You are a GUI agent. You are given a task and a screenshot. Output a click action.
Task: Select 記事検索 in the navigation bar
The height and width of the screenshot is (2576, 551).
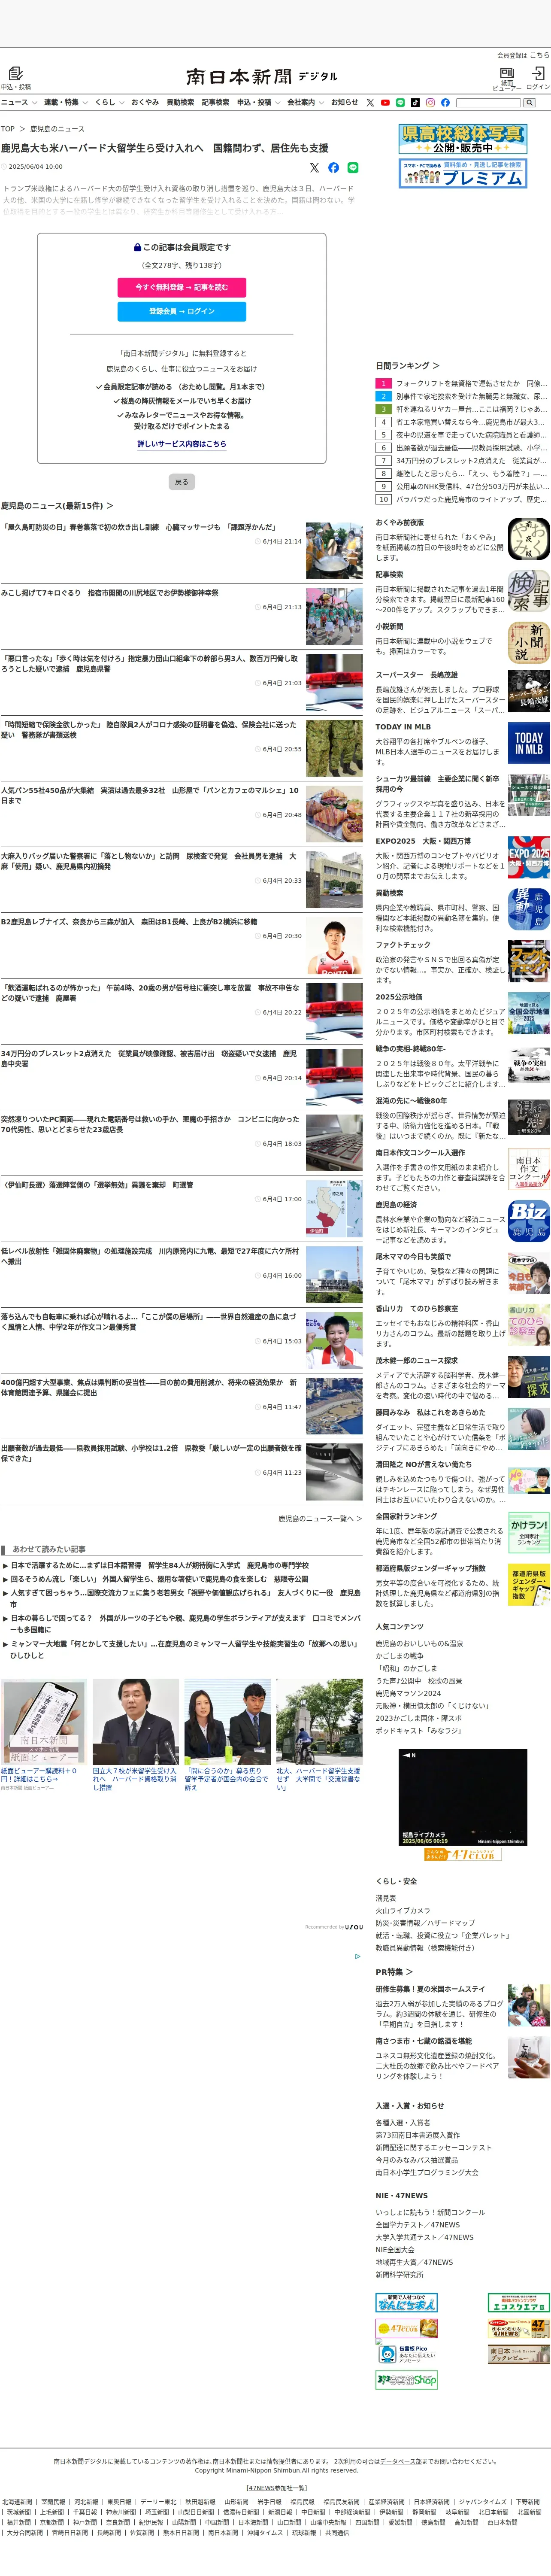click(x=215, y=102)
